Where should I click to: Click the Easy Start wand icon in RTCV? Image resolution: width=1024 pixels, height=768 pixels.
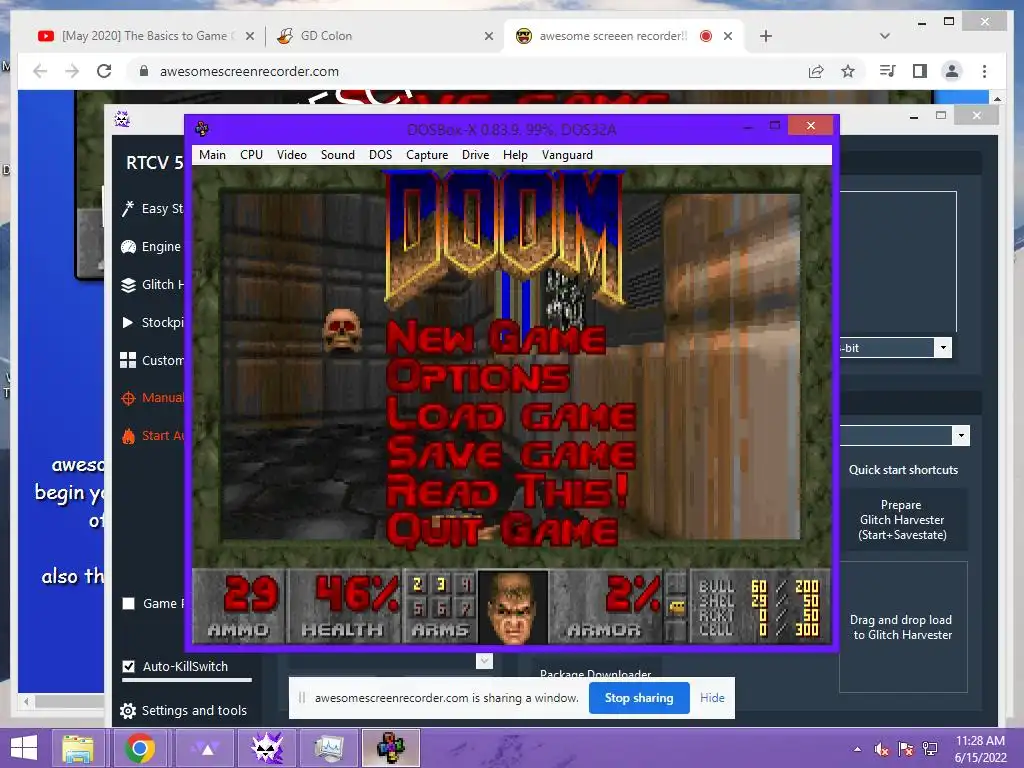(128, 208)
